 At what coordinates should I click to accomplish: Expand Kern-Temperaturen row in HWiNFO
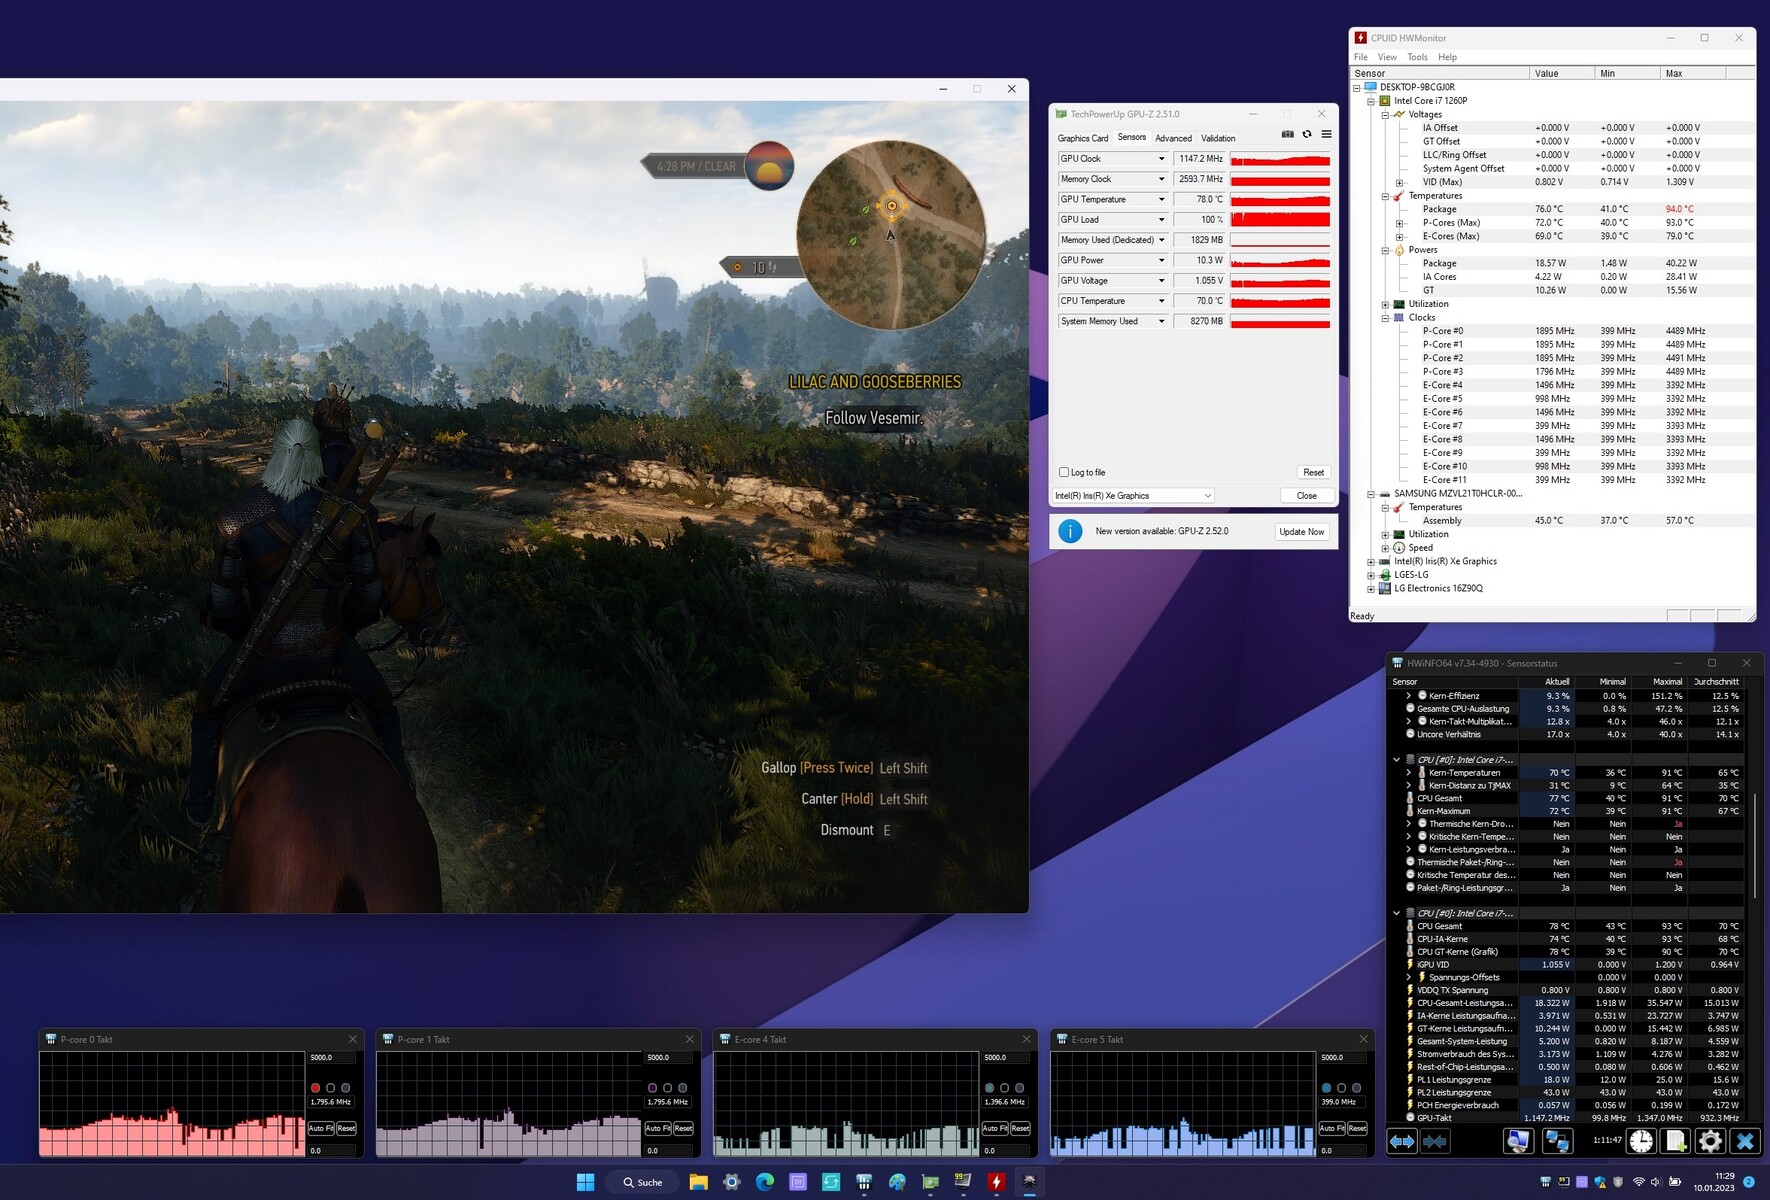coord(1409,773)
